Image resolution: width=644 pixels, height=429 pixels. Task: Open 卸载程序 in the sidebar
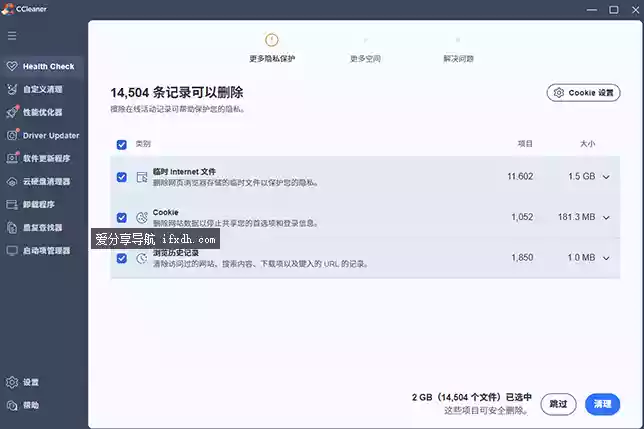42,204
